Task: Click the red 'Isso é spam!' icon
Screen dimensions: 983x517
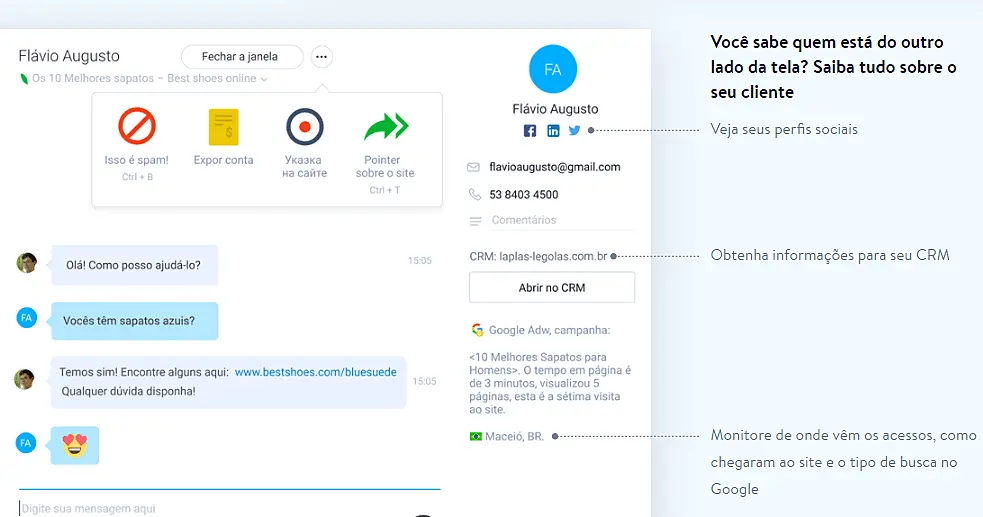Action: (136, 127)
